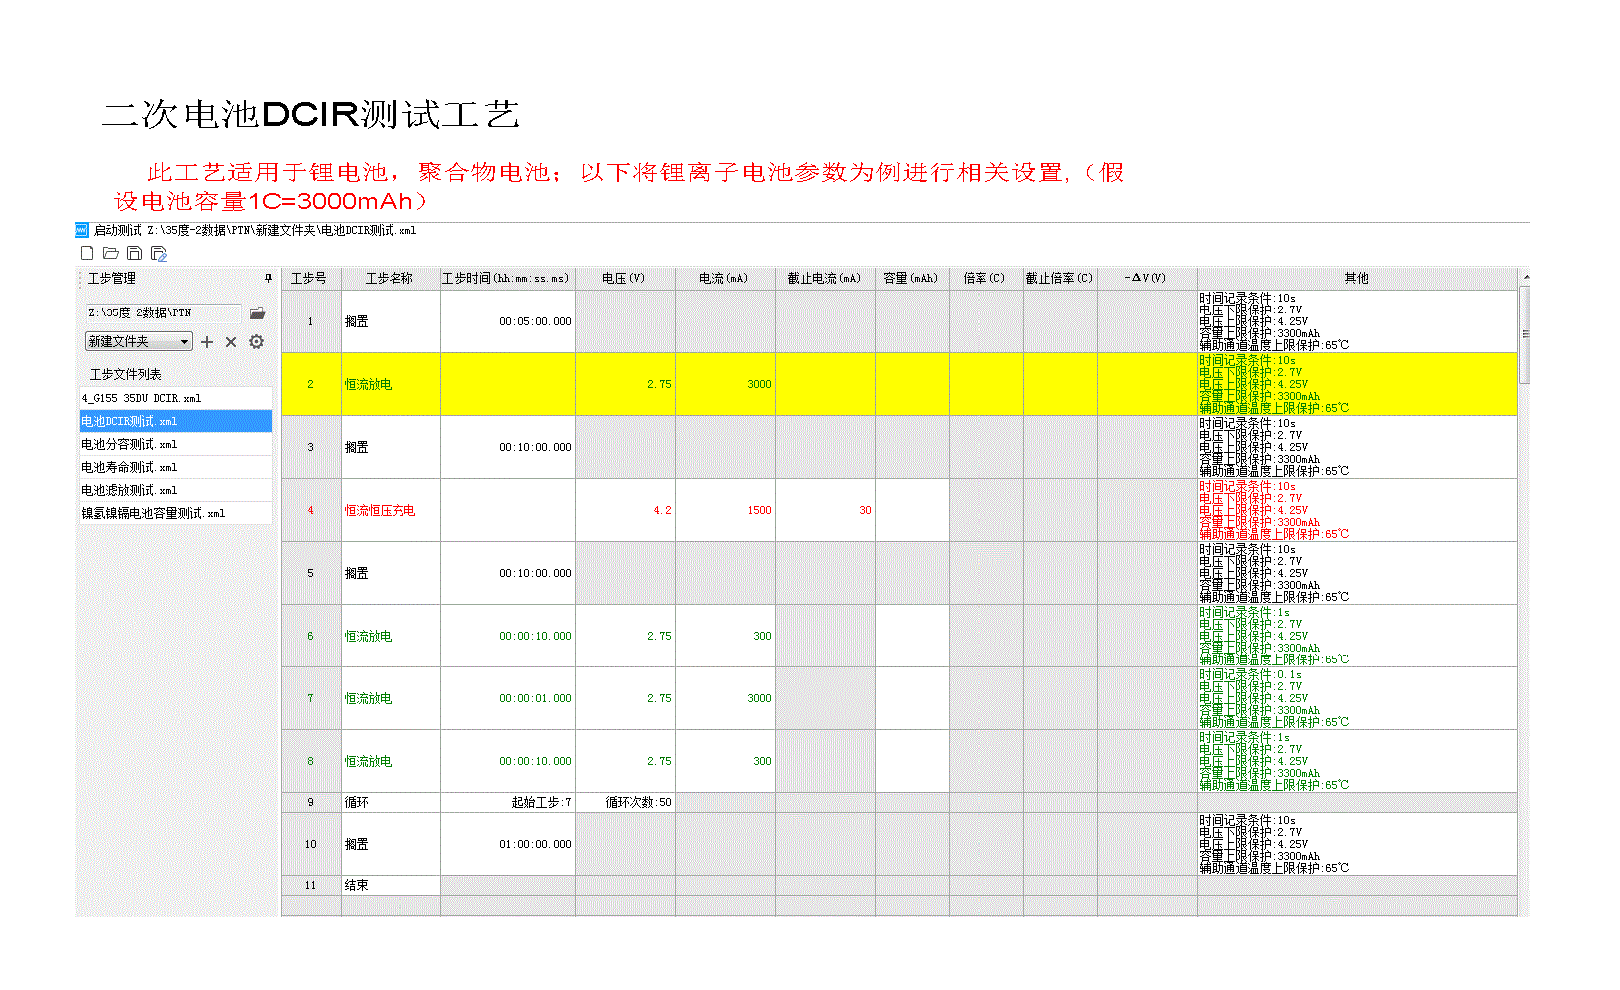Click step 10 time cell 01:00:00.000

point(507,844)
